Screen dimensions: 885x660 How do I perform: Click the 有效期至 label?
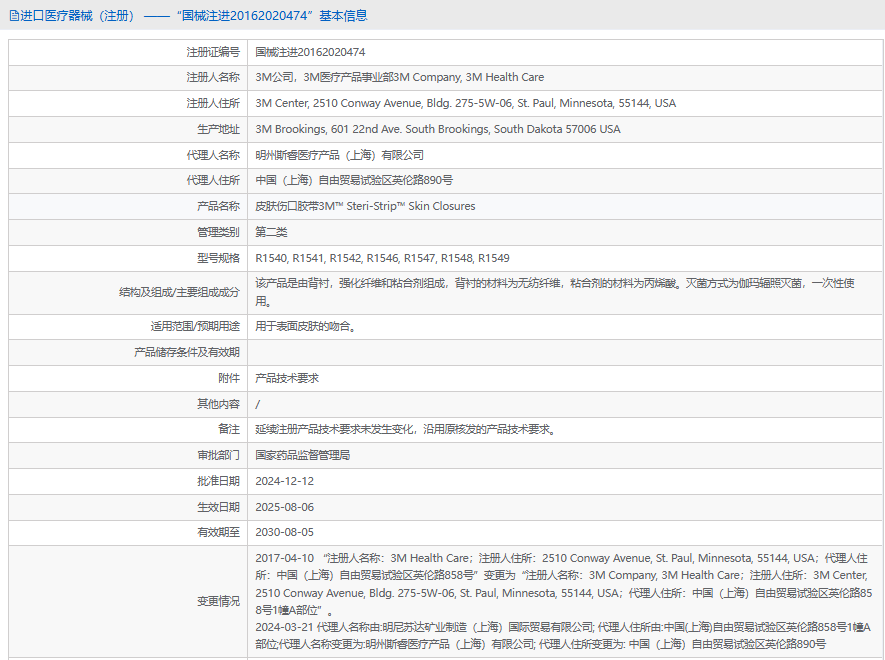(218, 532)
